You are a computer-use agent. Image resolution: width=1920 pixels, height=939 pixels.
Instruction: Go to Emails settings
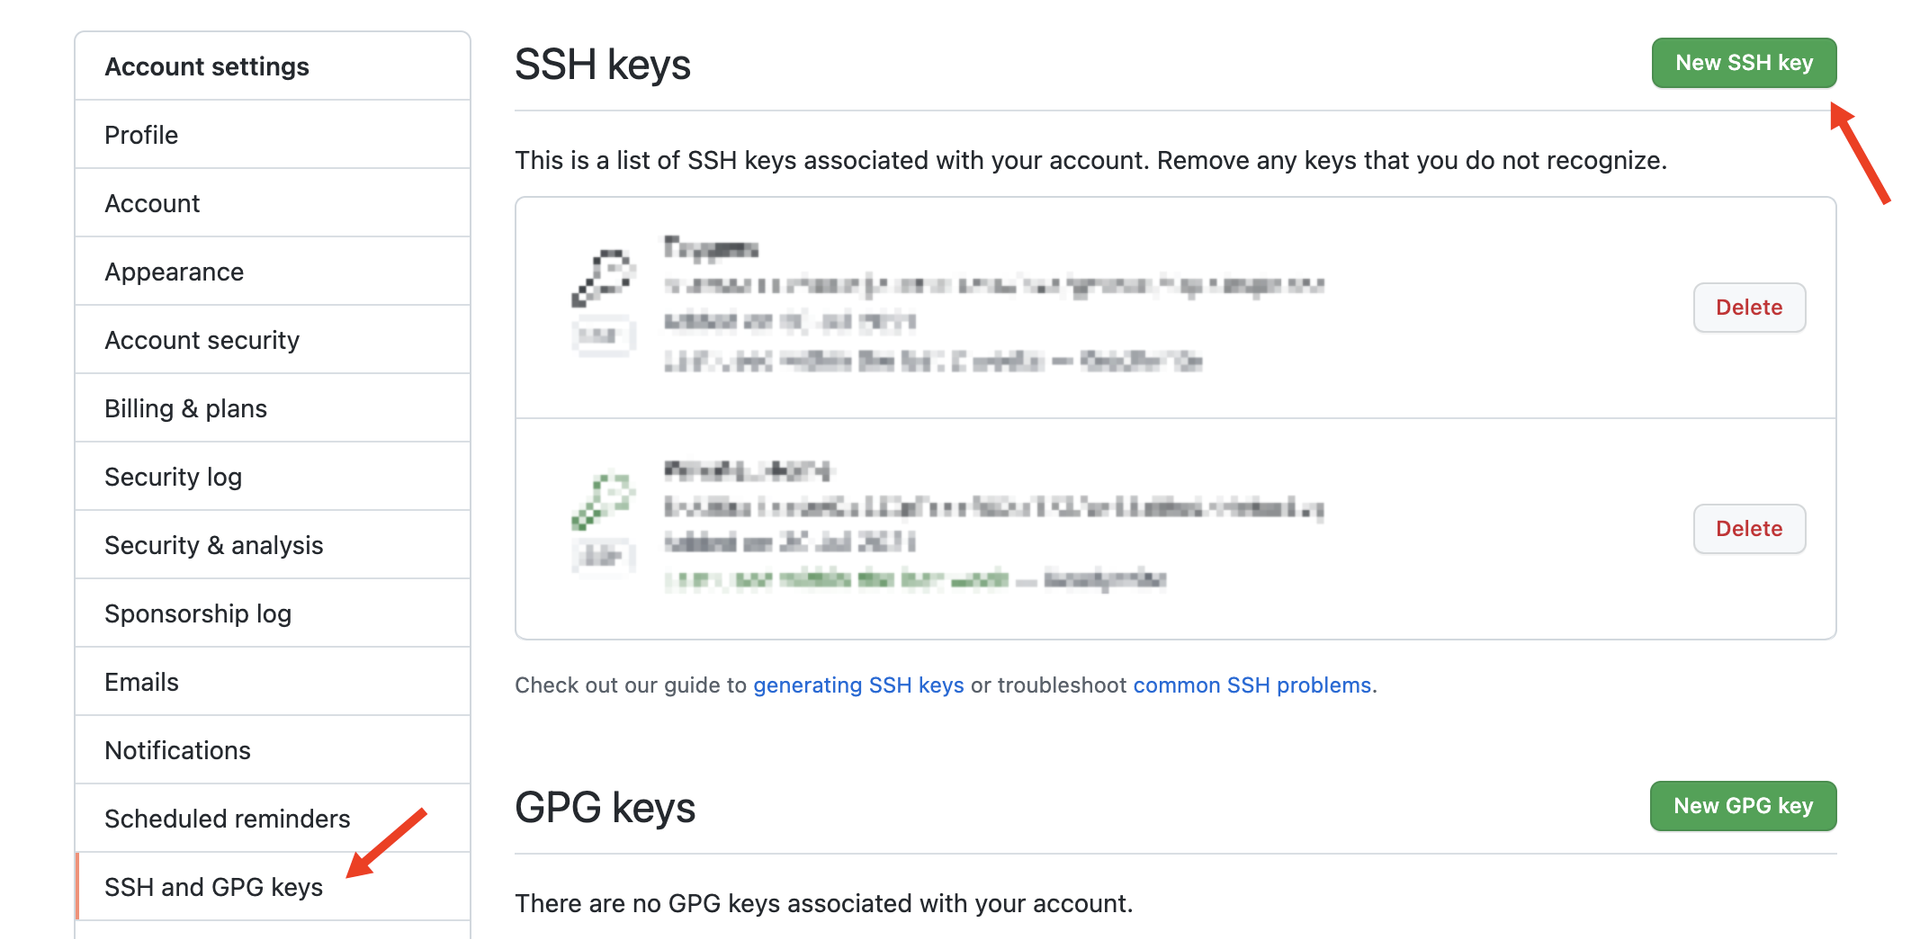click(273, 682)
